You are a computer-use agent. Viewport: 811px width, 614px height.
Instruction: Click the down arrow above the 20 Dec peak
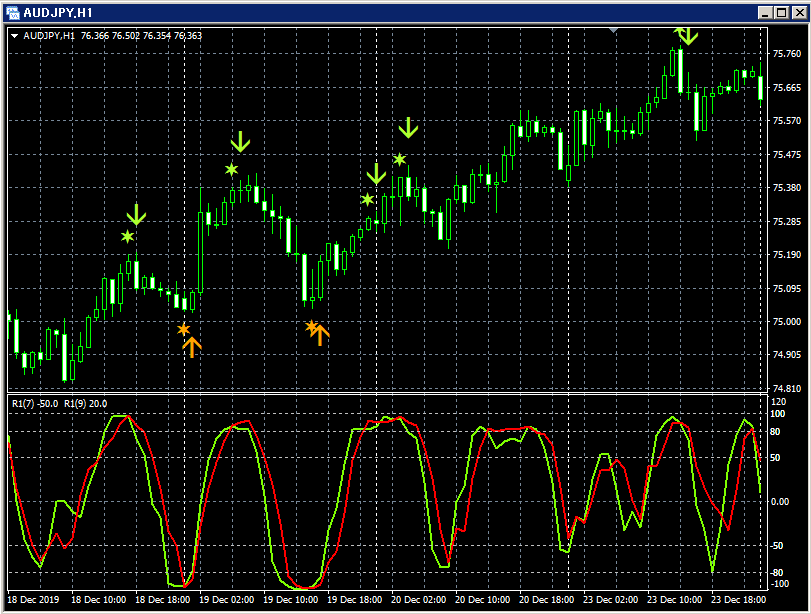click(x=408, y=128)
